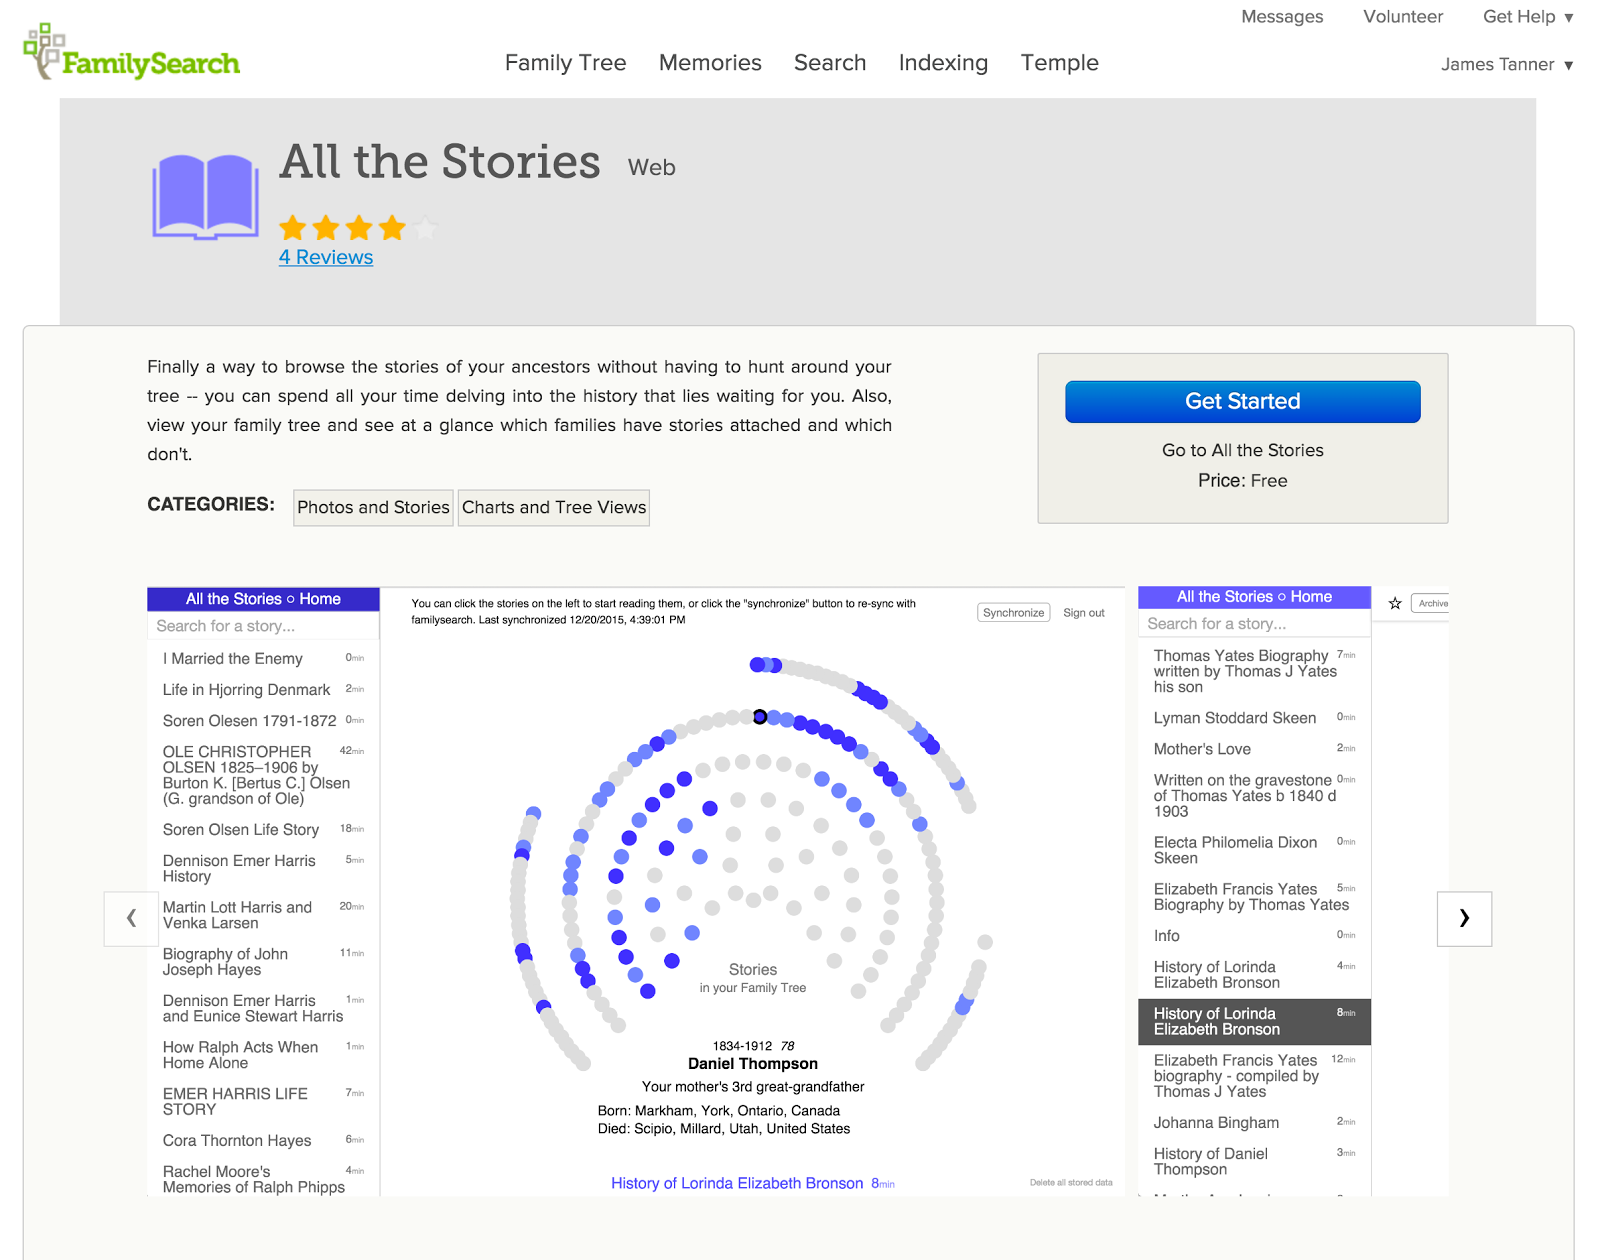The image size is (1600, 1260).
Task: Click the All the Stories book icon
Action: point(205,196)
